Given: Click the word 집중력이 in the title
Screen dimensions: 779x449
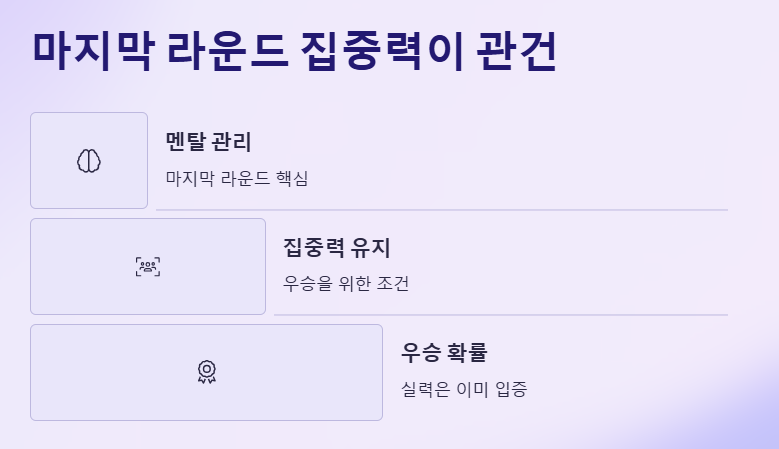Looking at the screenshot, I should click(x=382, y=51).
